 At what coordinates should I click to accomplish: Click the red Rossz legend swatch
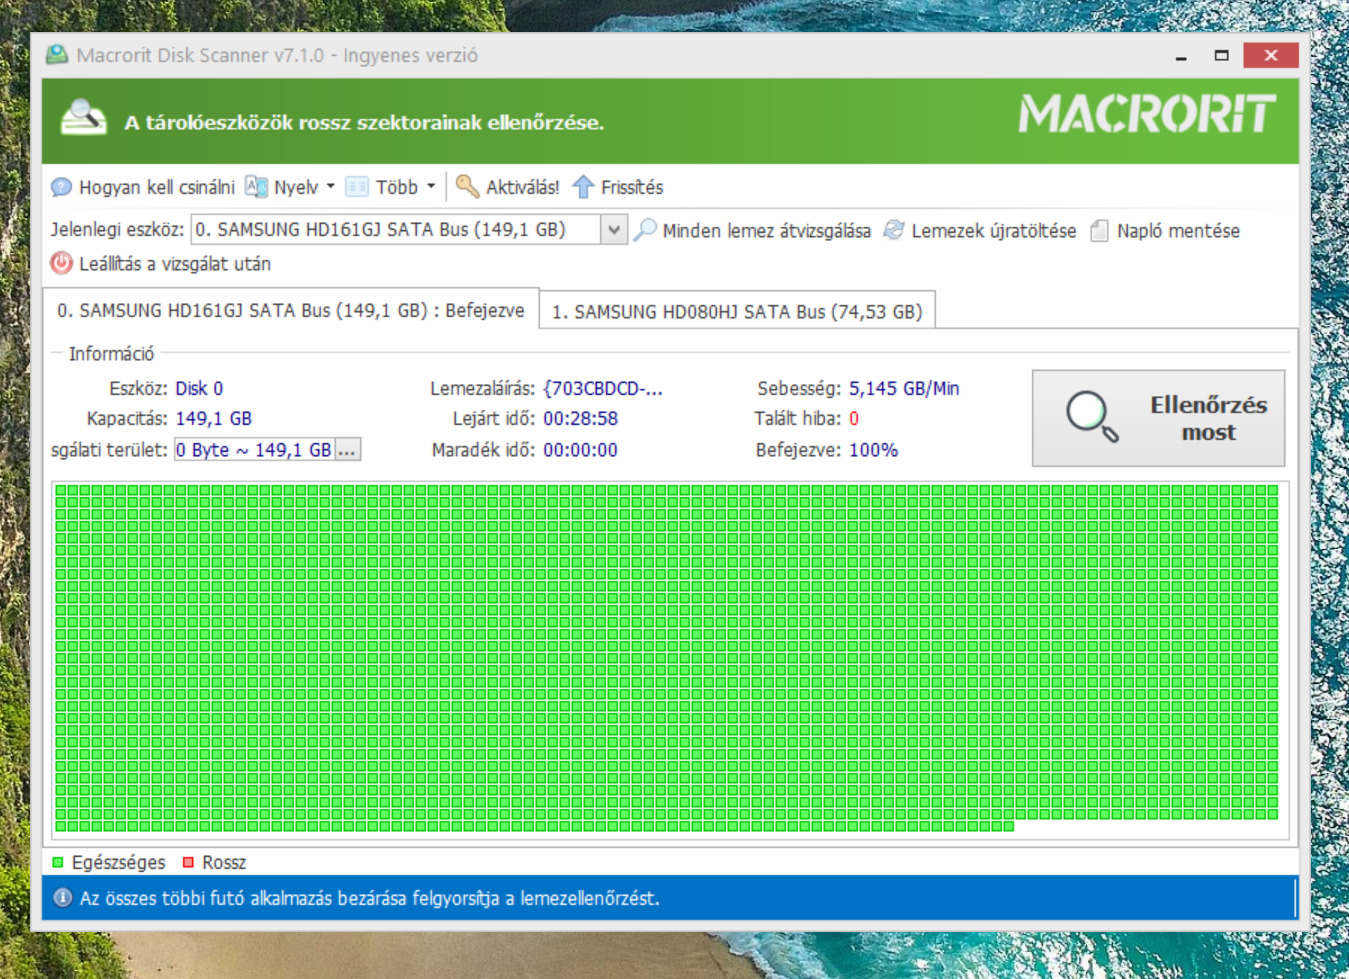[x=188, y=862]
